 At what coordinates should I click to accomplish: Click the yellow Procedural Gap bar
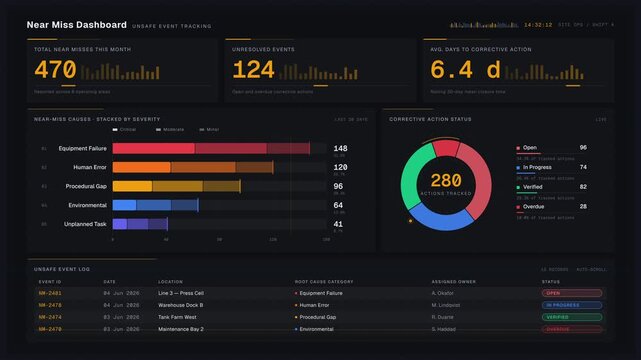(x=177, y=186)
